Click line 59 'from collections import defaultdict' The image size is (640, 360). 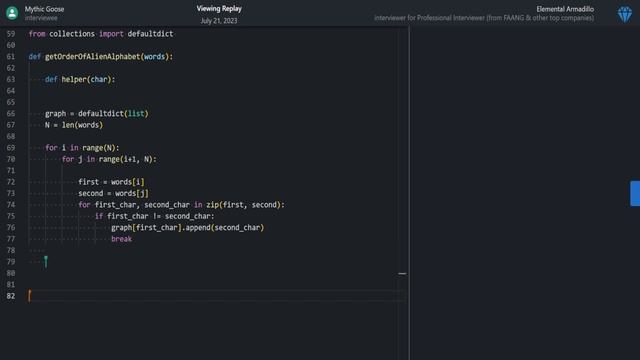101,34
